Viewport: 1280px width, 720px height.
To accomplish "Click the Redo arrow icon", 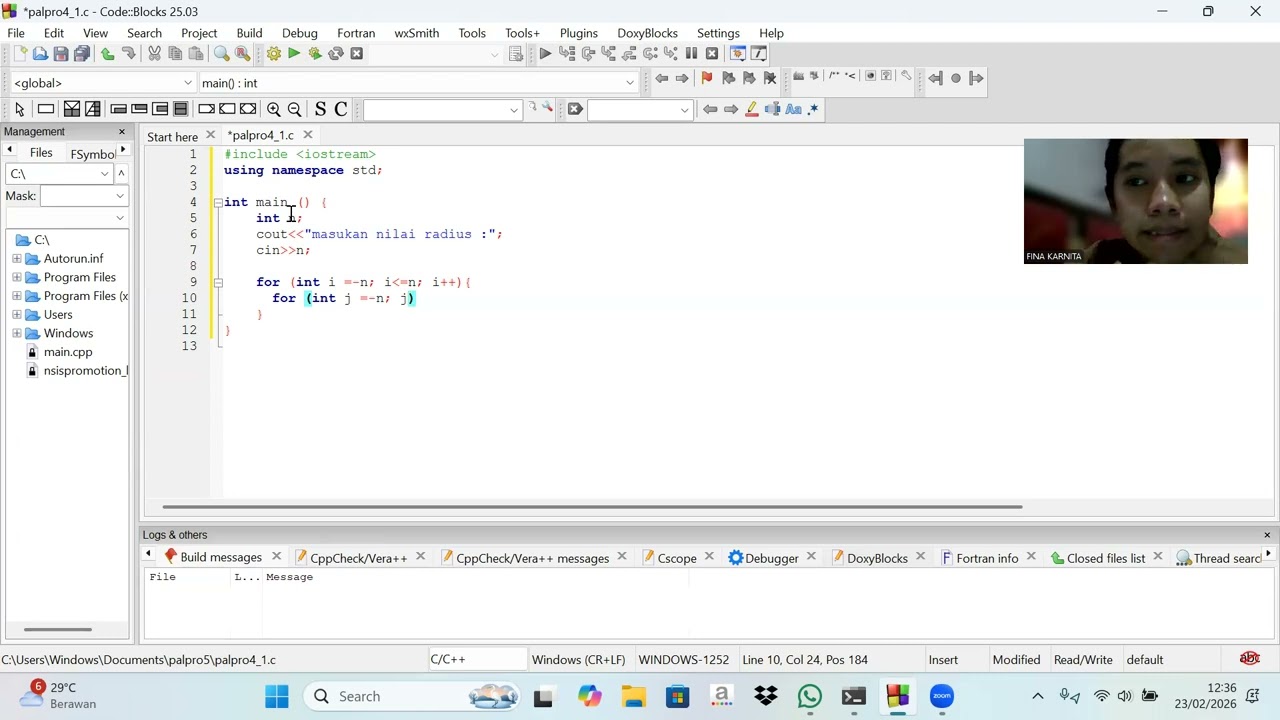I will tap(128, 54).
